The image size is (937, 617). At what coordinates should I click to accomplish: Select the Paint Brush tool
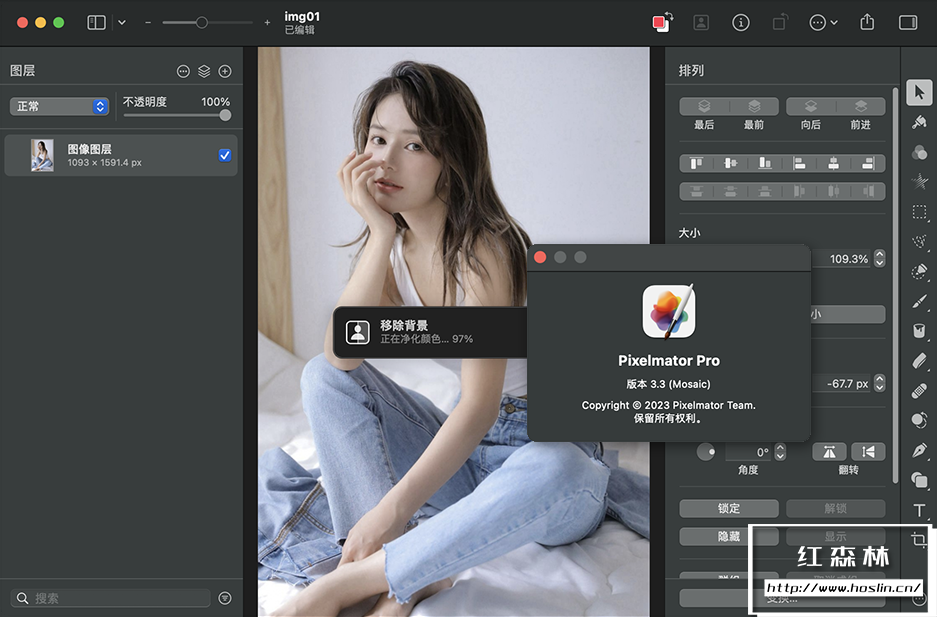coord(919,301)
